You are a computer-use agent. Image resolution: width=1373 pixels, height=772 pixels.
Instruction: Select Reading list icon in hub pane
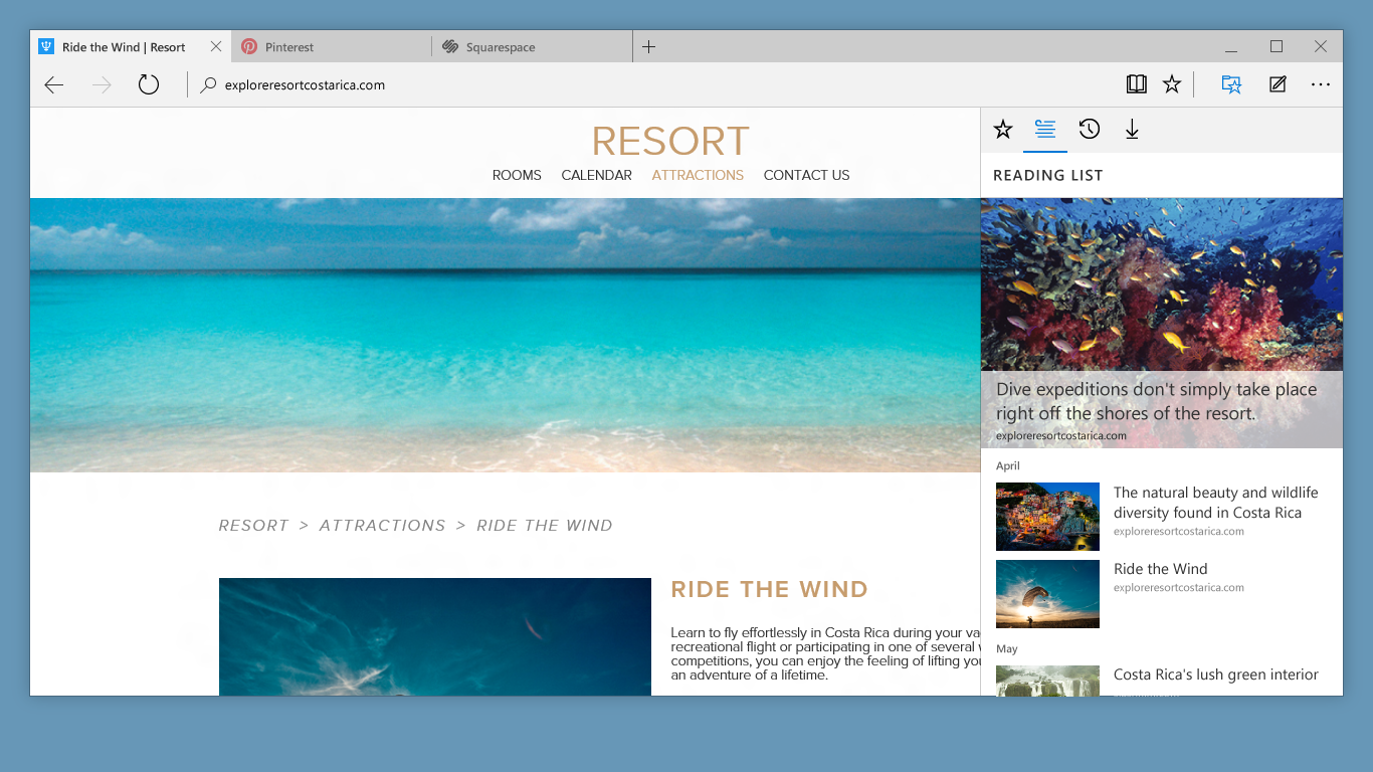point(1045,129)
